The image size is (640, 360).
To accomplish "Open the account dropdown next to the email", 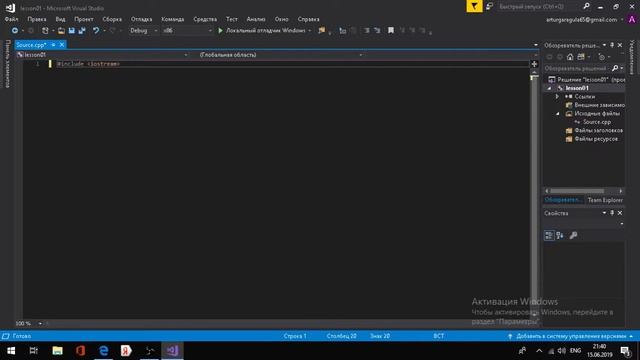I will (x=622, y=20).
